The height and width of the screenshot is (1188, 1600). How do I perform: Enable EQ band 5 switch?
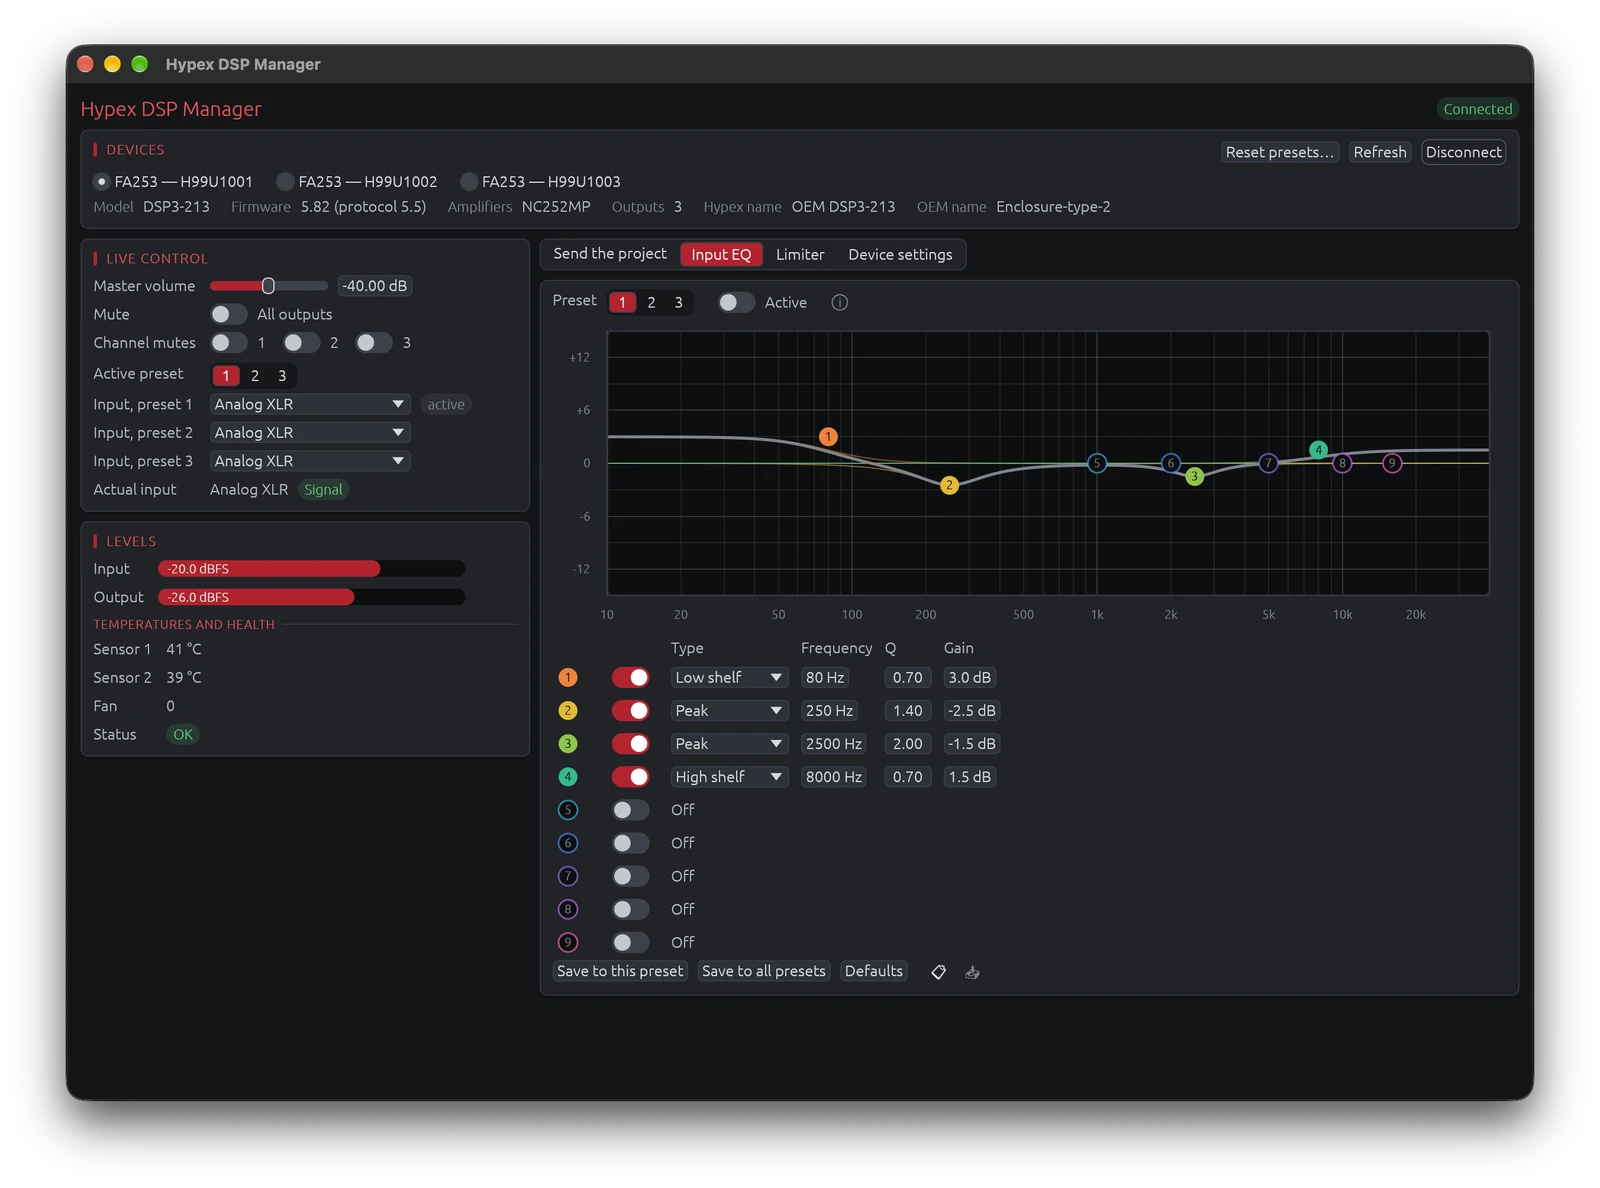click(631, 810)
